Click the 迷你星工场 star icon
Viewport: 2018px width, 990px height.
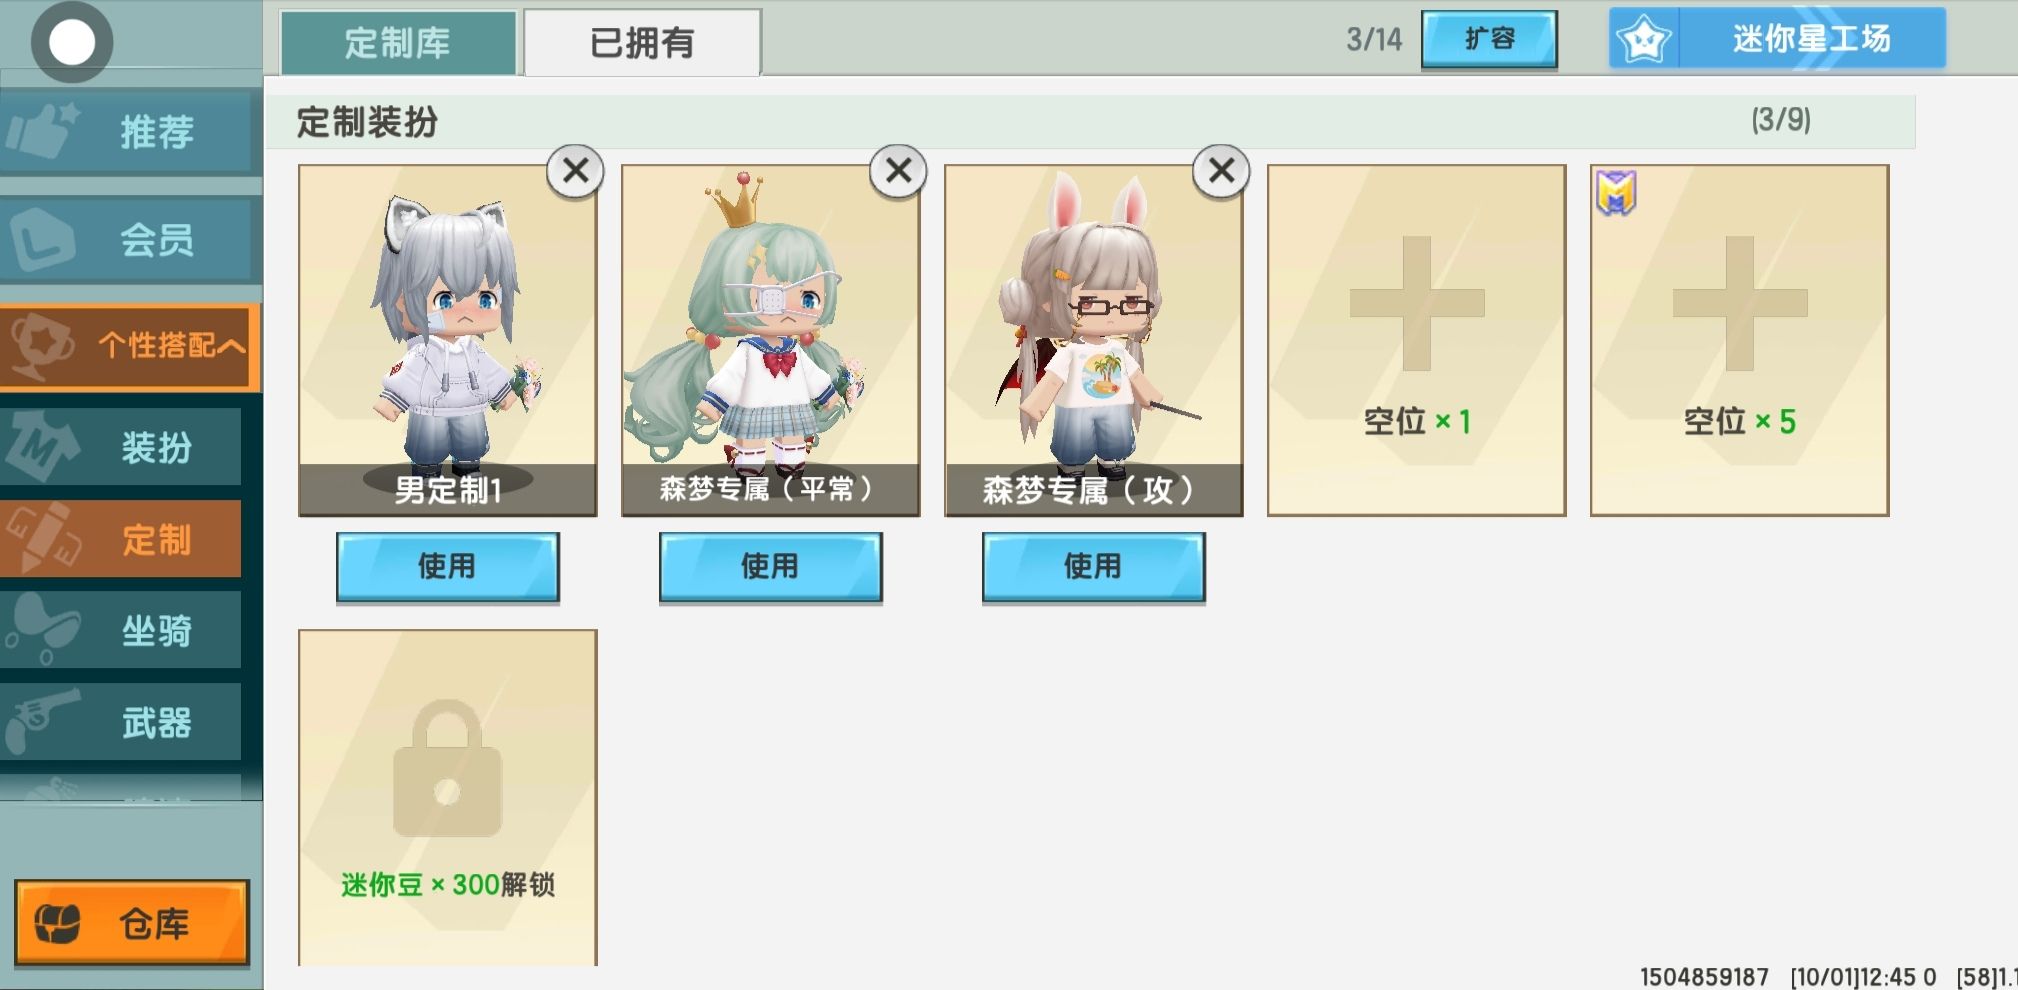click(1645, 40)
